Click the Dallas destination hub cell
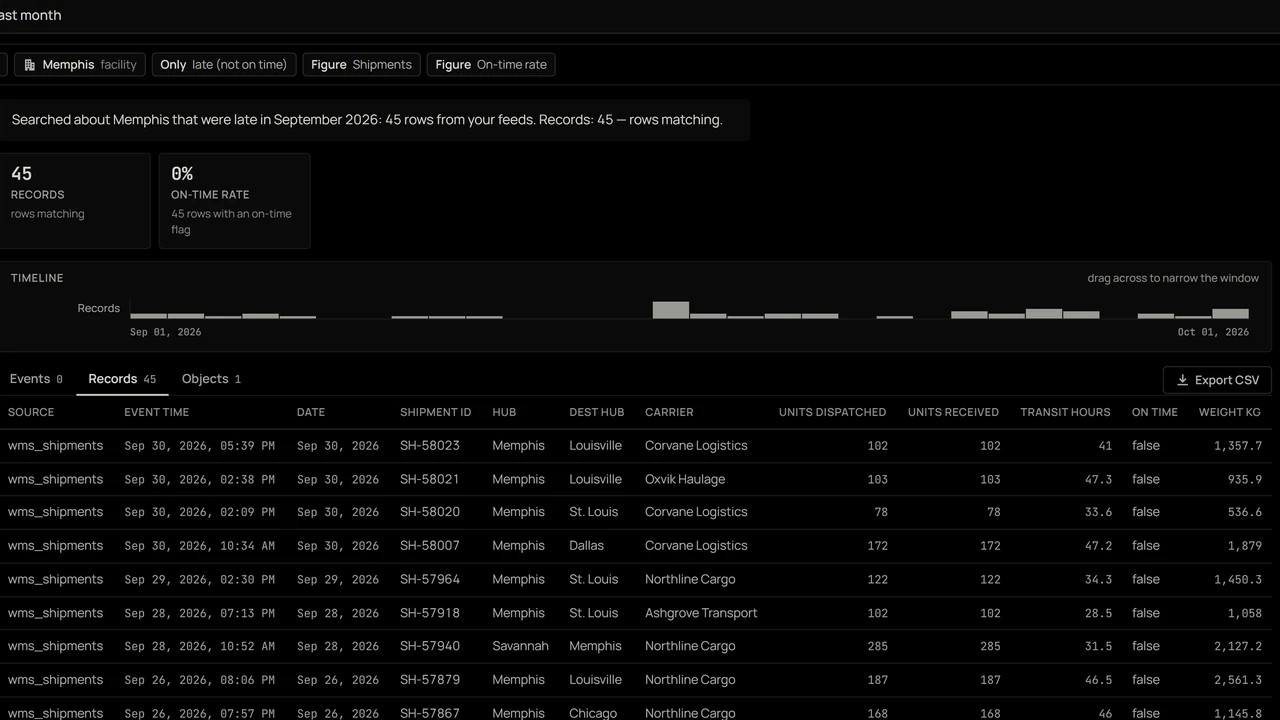This screenshot has height=720, width=1280. (586, 546)
